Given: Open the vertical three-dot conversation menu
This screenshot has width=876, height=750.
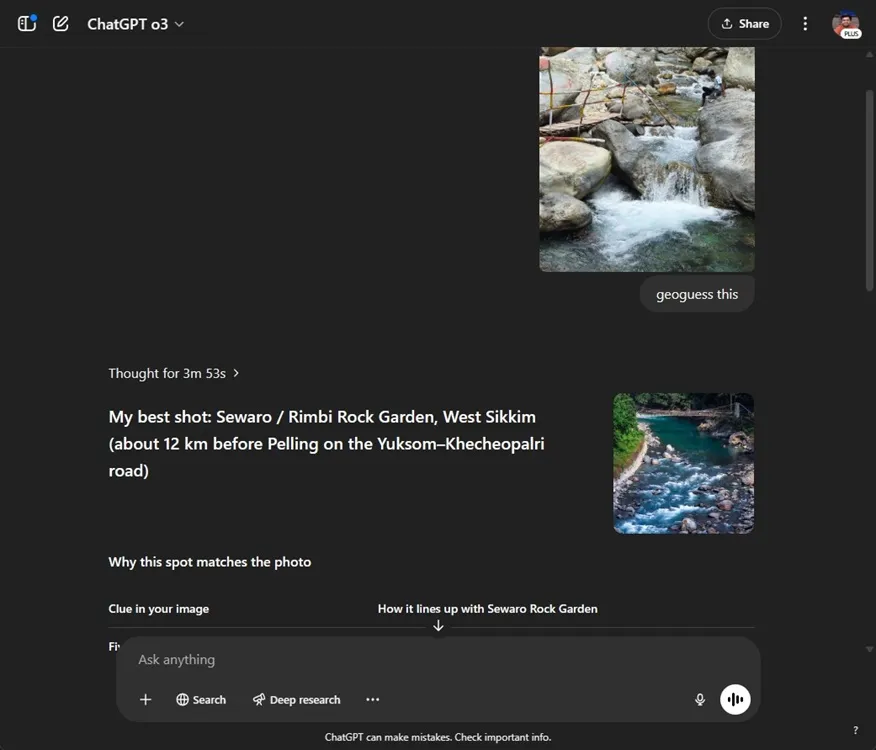Looking at the screenshot, I should click(x=805, y=24).
